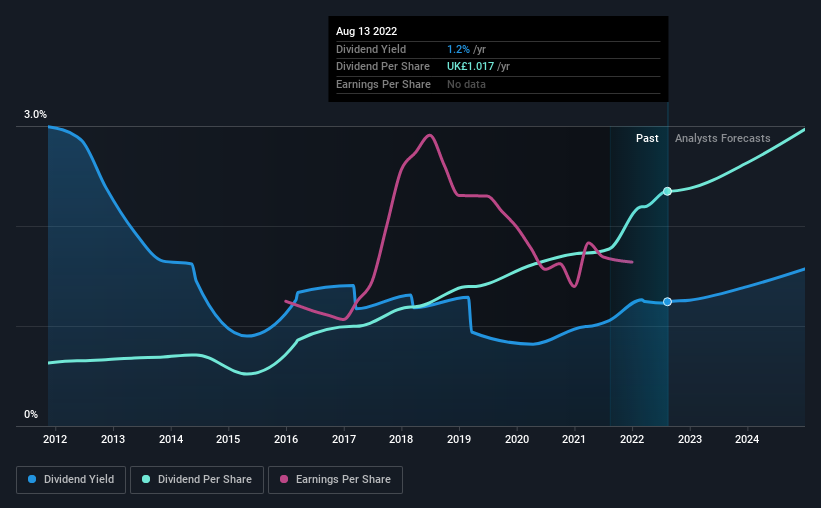Select the 2024 x-axis year label
The width and height of the screenshot is (821, 508).
click(747, 439)
